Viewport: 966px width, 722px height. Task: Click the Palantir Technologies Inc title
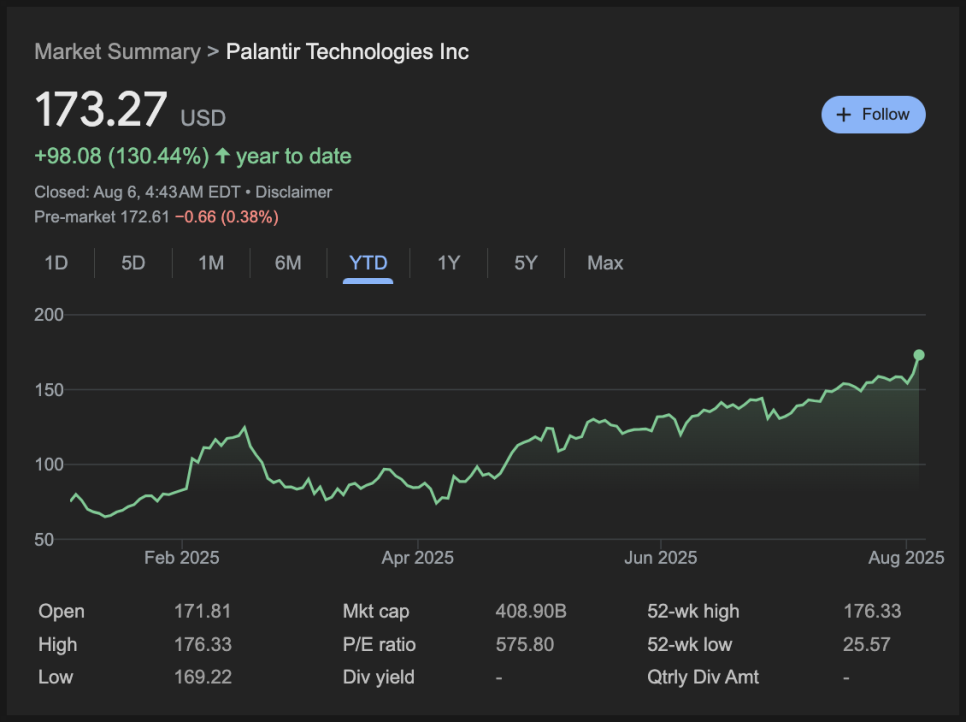[347, 52]
